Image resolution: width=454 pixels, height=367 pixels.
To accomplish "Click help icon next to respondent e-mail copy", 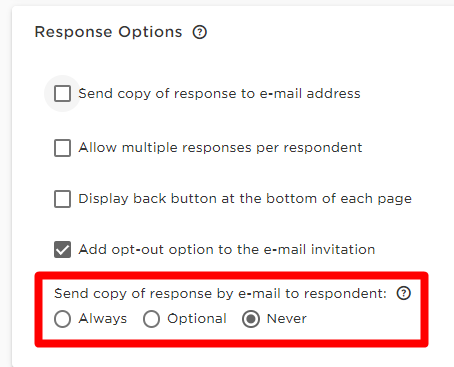I will [404, 293].
